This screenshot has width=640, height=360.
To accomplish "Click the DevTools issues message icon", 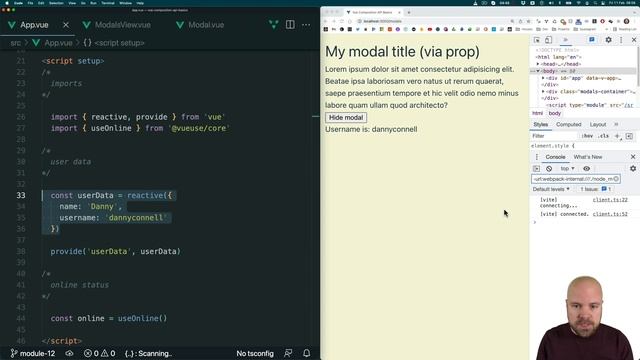I will pos(591,40).
